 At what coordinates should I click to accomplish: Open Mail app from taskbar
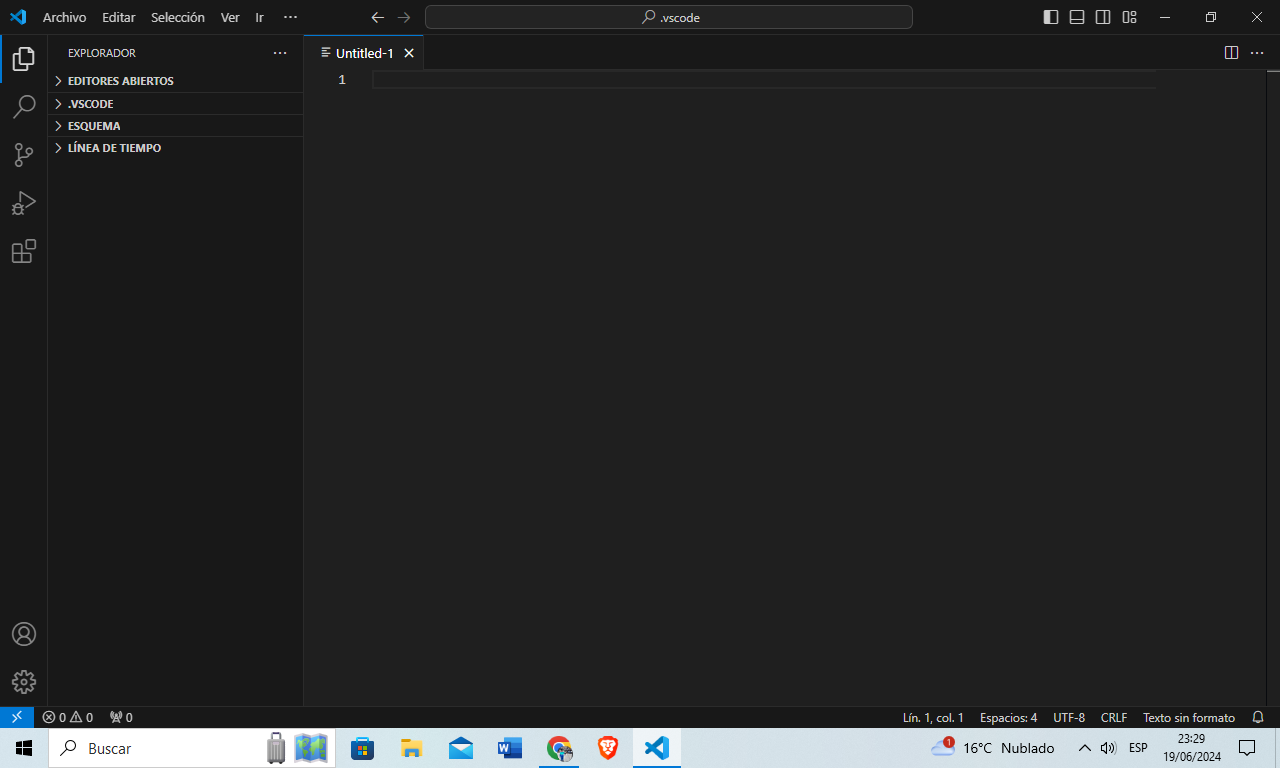pos(461,748)
